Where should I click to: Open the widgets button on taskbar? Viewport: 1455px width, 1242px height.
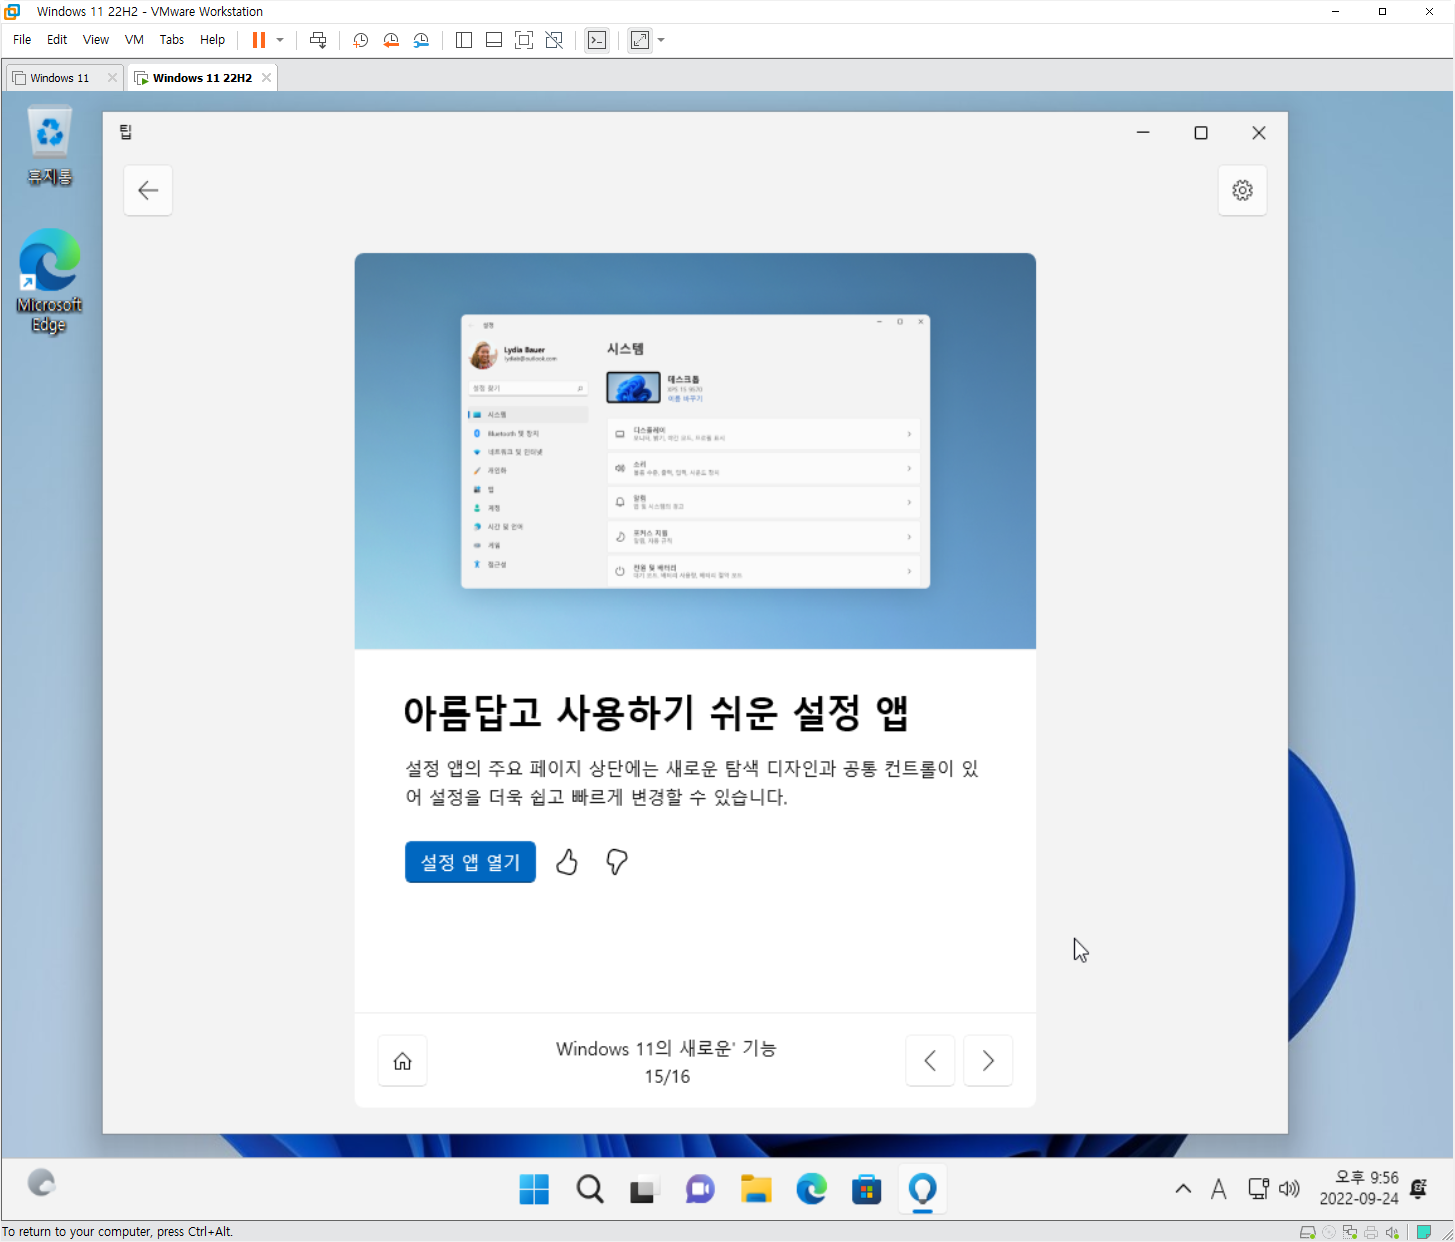pyautogui.click(x=41, y=1183)
